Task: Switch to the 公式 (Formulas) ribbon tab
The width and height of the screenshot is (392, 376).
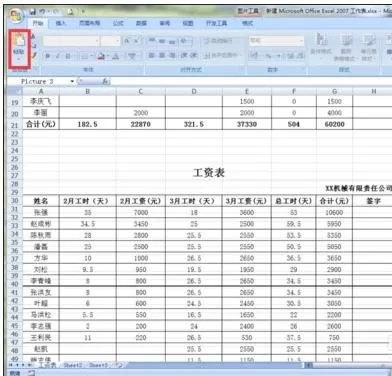Action: [x=118, y=23]
